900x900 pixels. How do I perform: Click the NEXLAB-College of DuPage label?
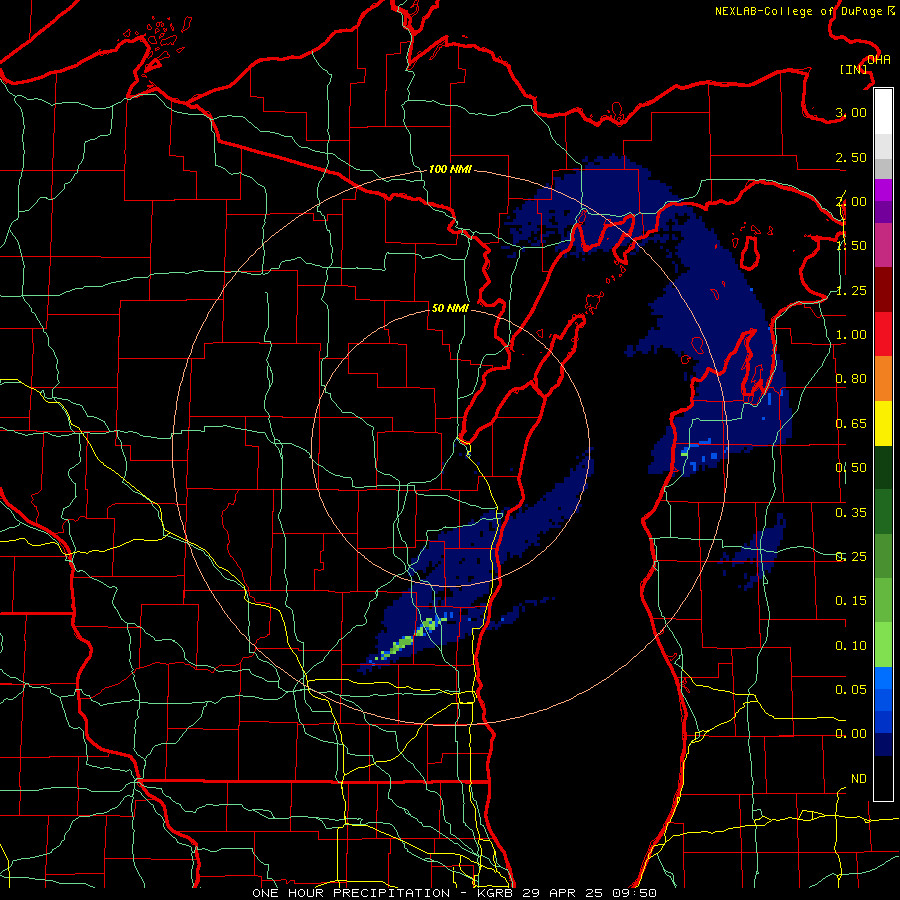pyautogui.click(x=804, y=11)
